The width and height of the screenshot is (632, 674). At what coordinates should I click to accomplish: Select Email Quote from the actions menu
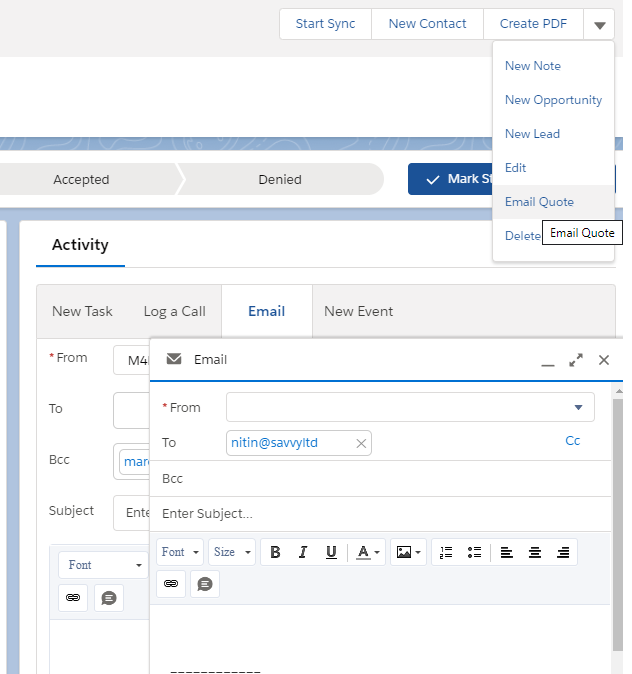539,202
